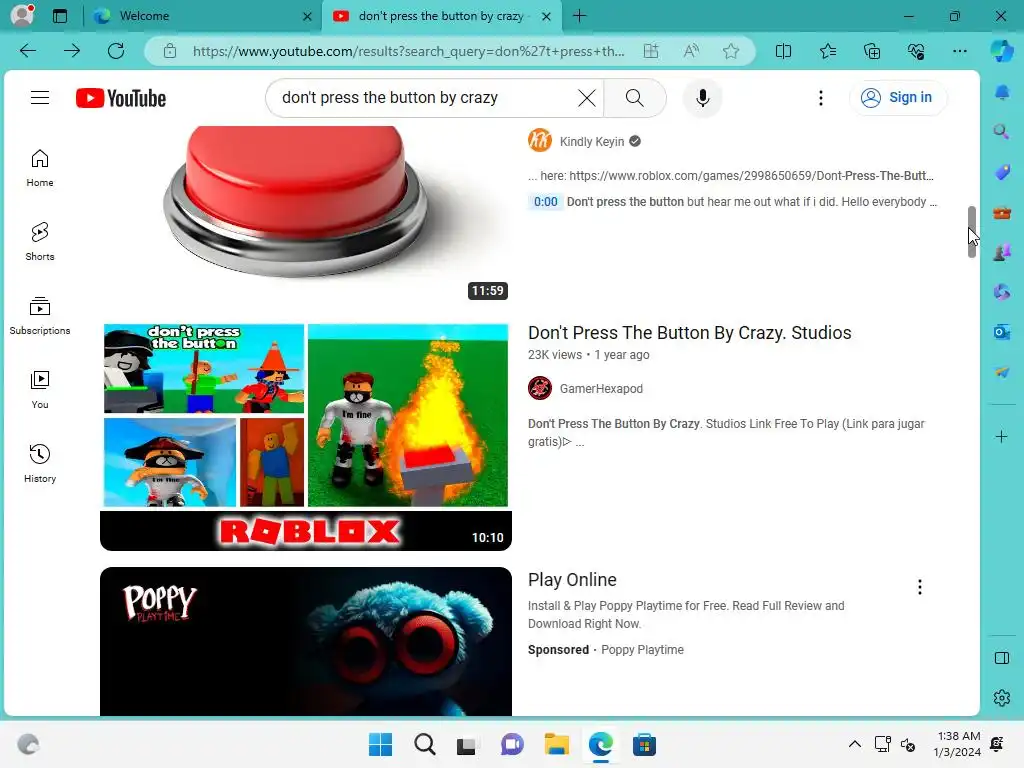Open Outlook in Edge sidebar
The width and height of the screenshot is (1024, 768).
1002,332
